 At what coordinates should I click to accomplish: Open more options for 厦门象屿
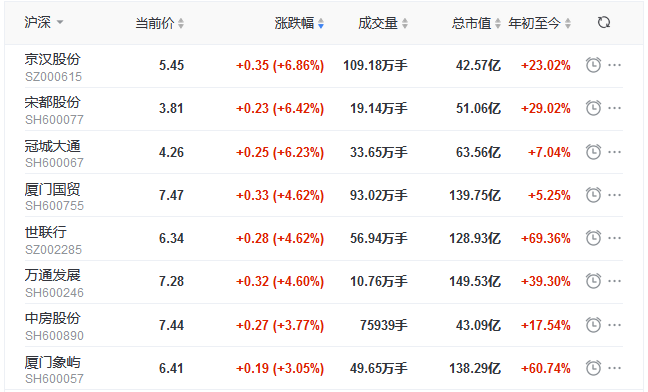(615, 368)
